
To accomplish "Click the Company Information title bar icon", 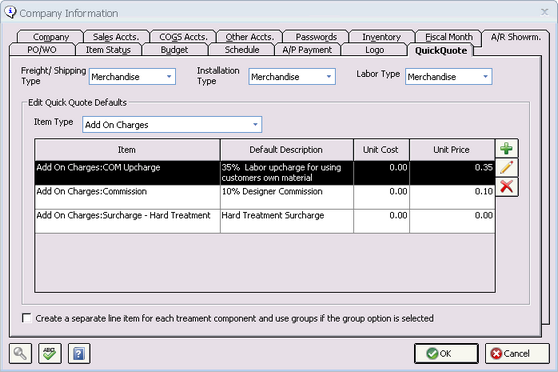I will click(10, 12).
